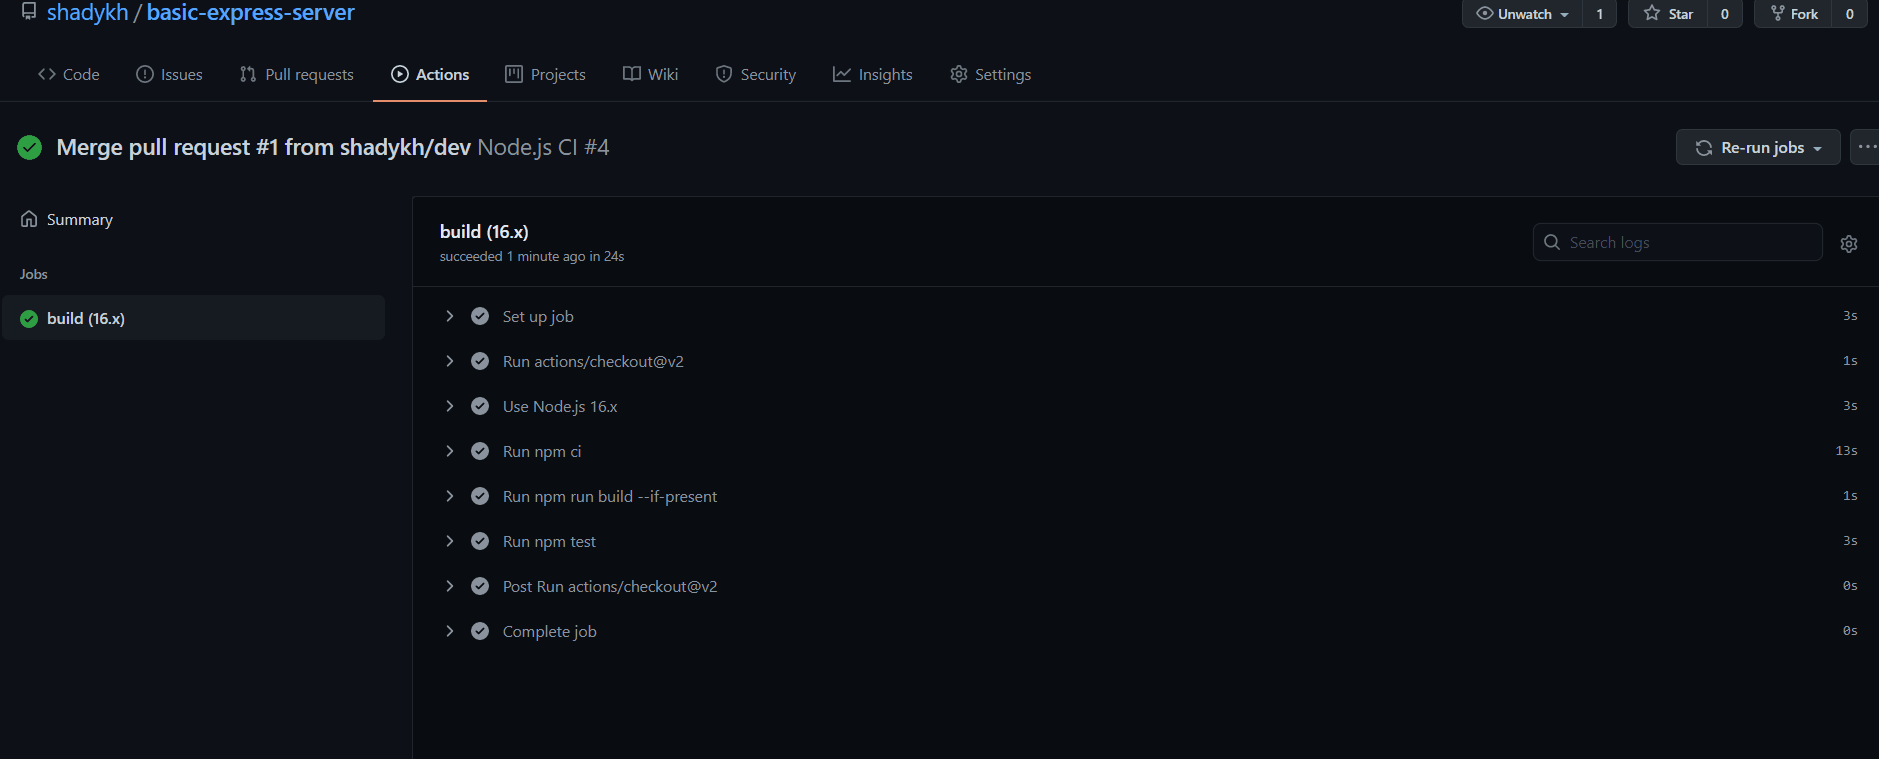Open the three-dots workflow run menu

coord(1865,147)
